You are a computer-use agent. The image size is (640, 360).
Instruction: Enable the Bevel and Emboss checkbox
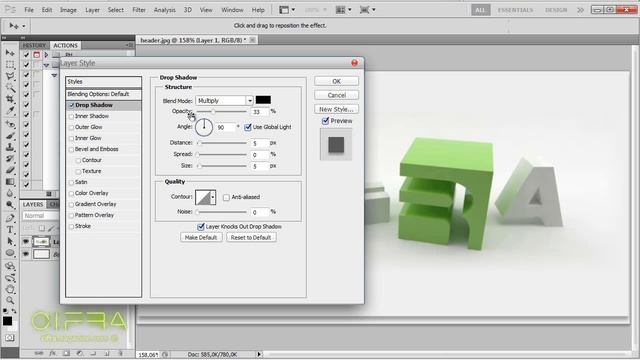pyautogui.click(x=71, y=149)
